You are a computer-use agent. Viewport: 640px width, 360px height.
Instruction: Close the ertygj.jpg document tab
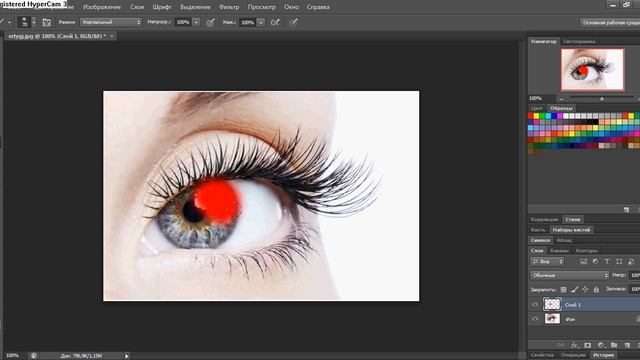click(111, 36)
